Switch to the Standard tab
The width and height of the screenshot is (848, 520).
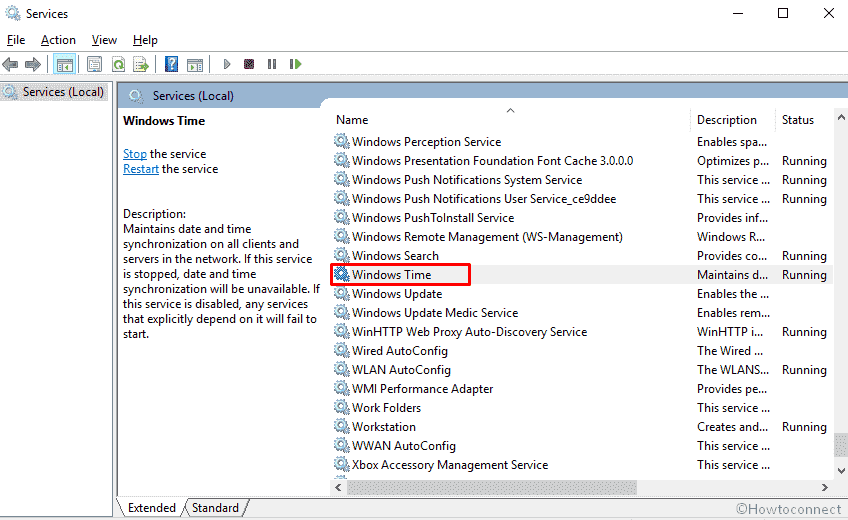pyautogui.click(x=215, y=508)
